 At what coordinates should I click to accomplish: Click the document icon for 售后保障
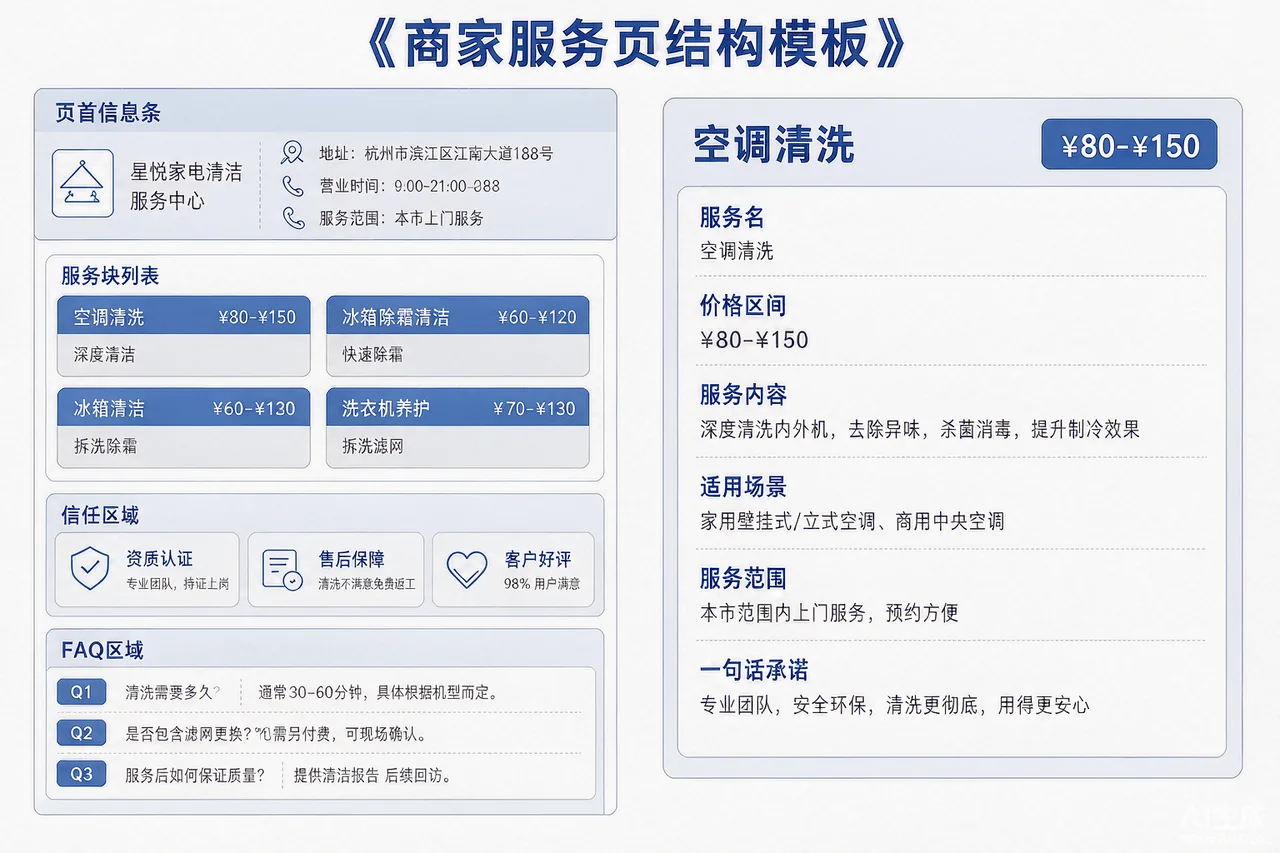pos(282,569)
